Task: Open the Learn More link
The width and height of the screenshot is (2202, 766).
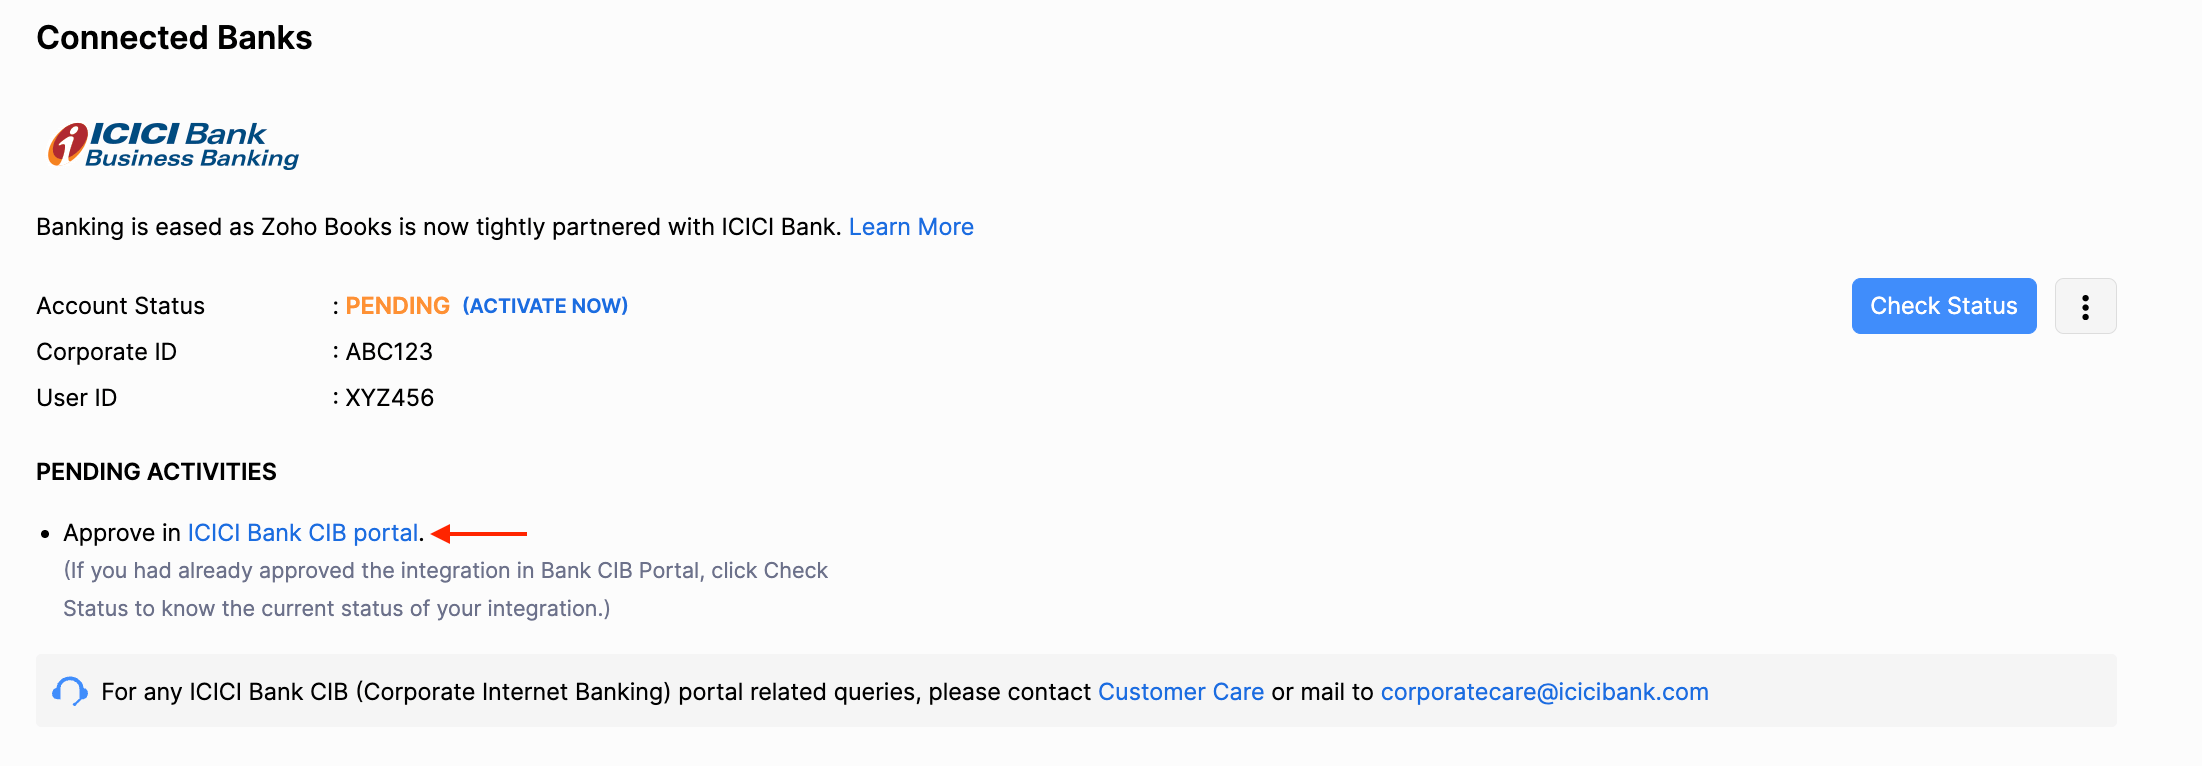Action: 911,227
